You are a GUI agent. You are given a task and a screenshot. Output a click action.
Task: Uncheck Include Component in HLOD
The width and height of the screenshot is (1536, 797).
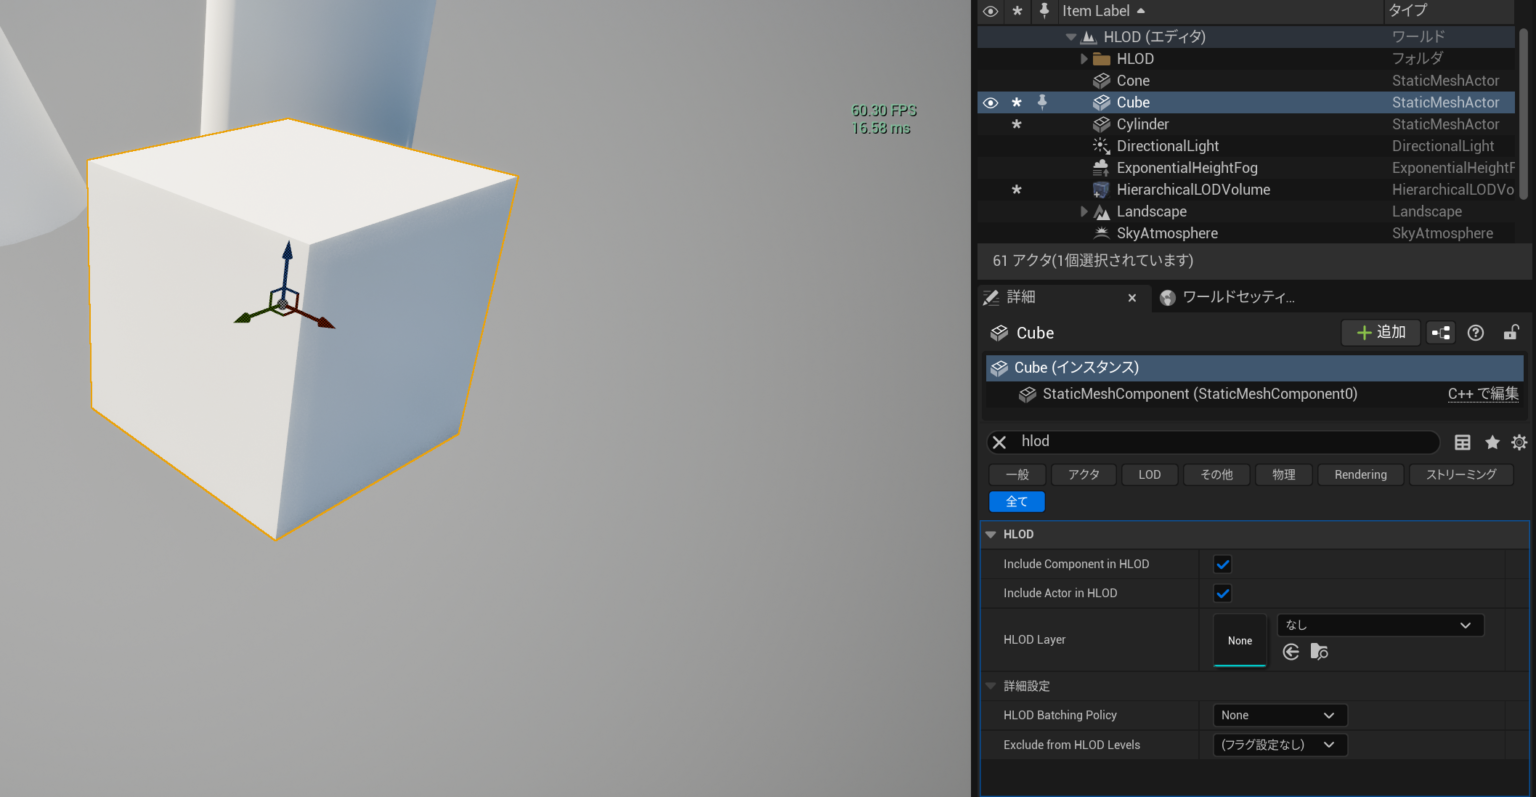[x=1222, y=563]
